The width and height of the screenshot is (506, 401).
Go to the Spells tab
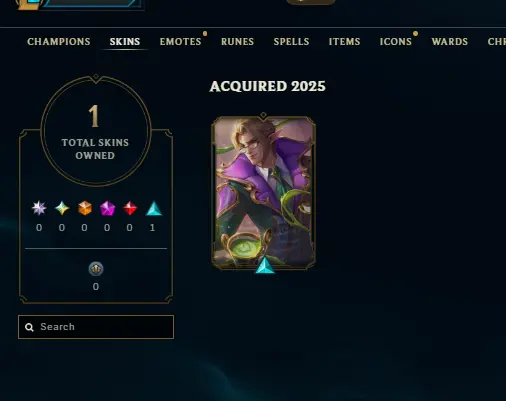(x=291, y=42)
